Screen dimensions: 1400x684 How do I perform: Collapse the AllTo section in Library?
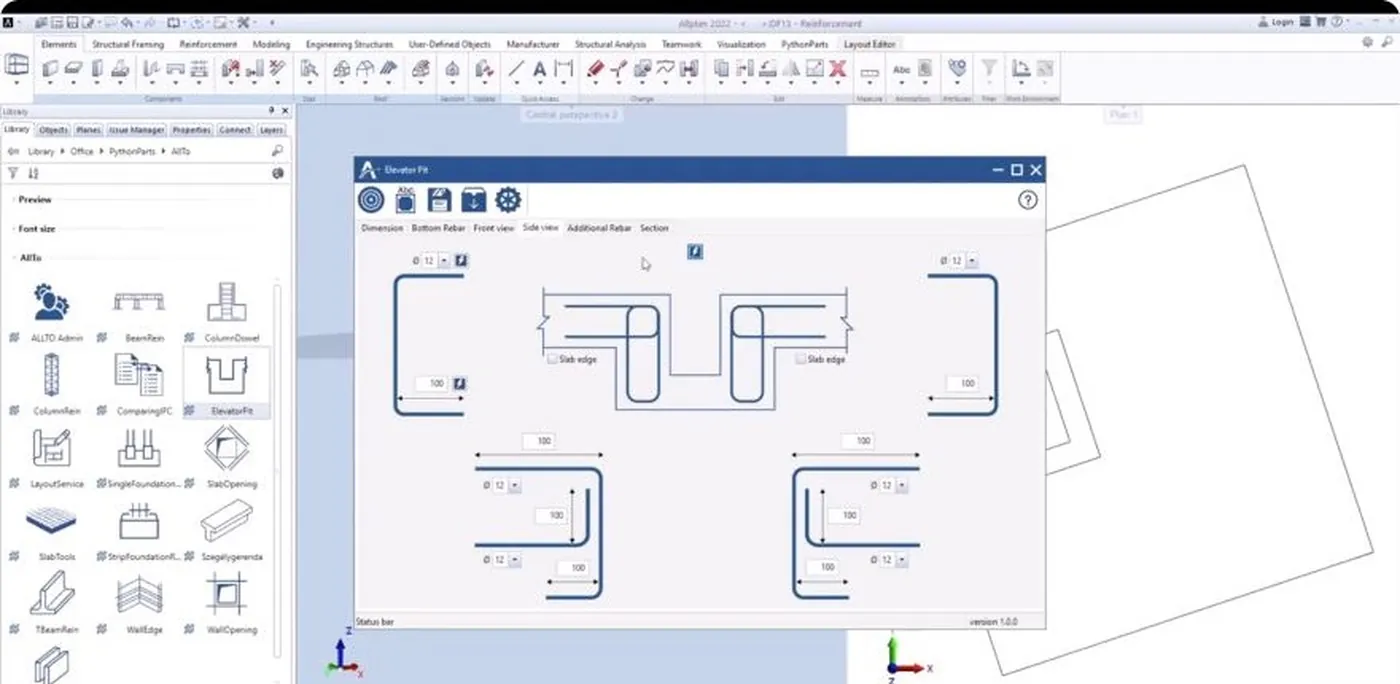pos(30,258)
